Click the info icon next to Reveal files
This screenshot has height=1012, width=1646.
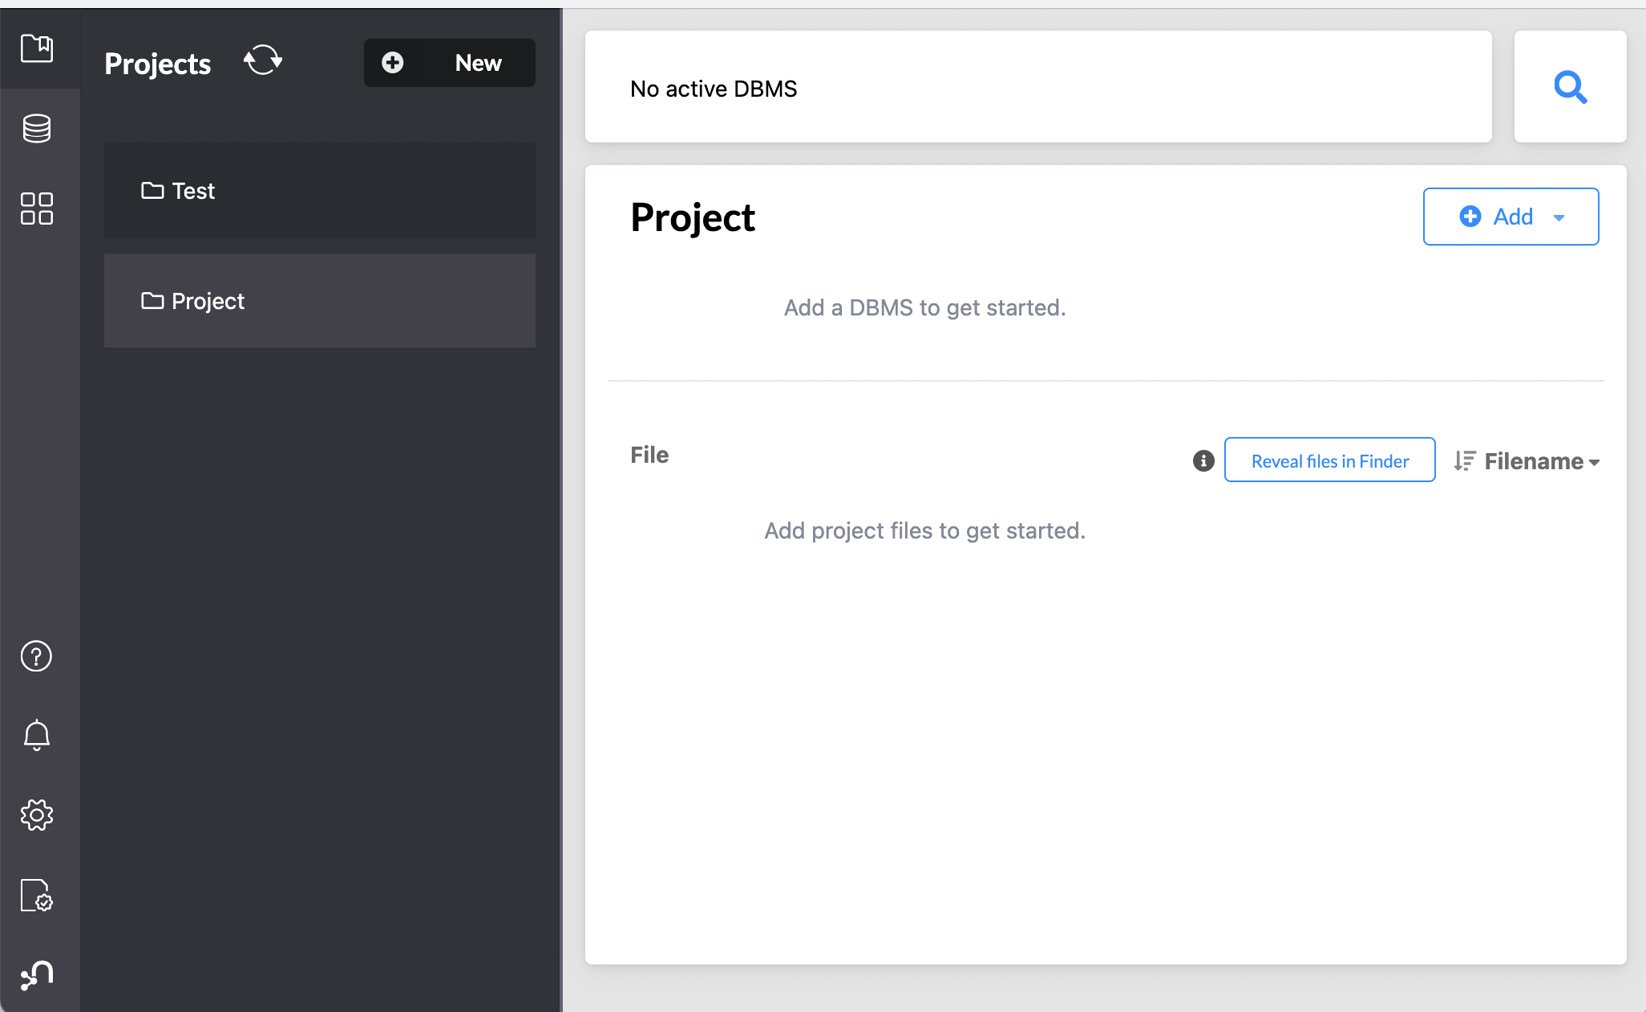pos(1203,461)
